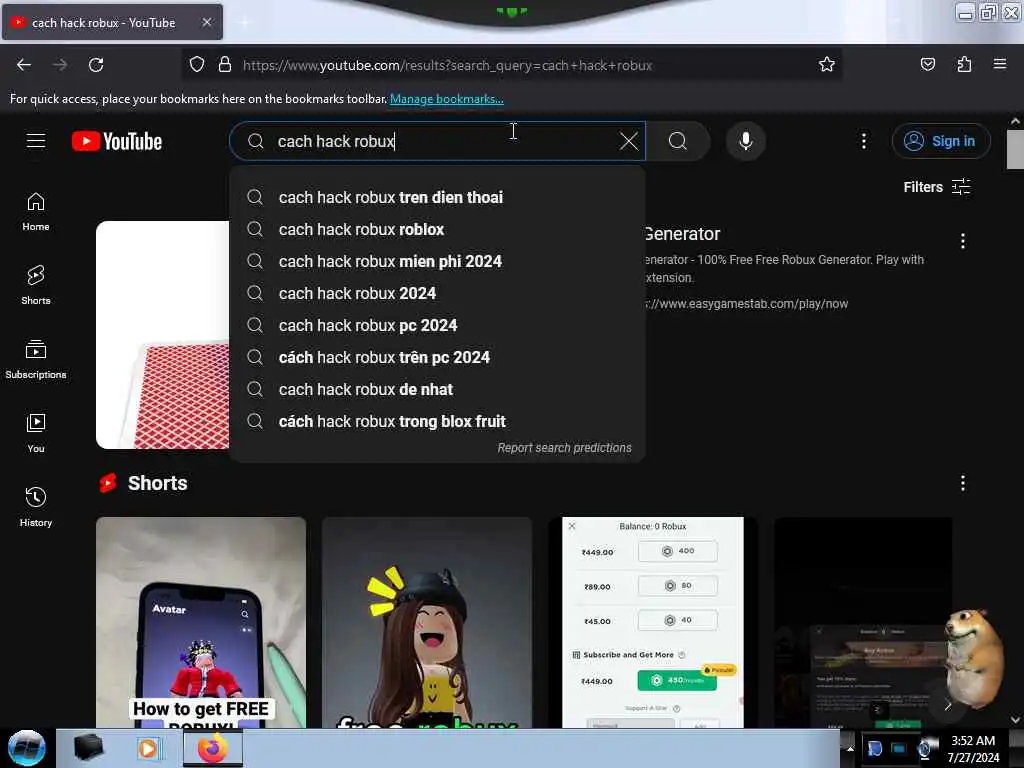Select suggestion 'cach hack robux tren dien thoai'
The height and width of the screenshot is (768, 1024).
[437, 197]
